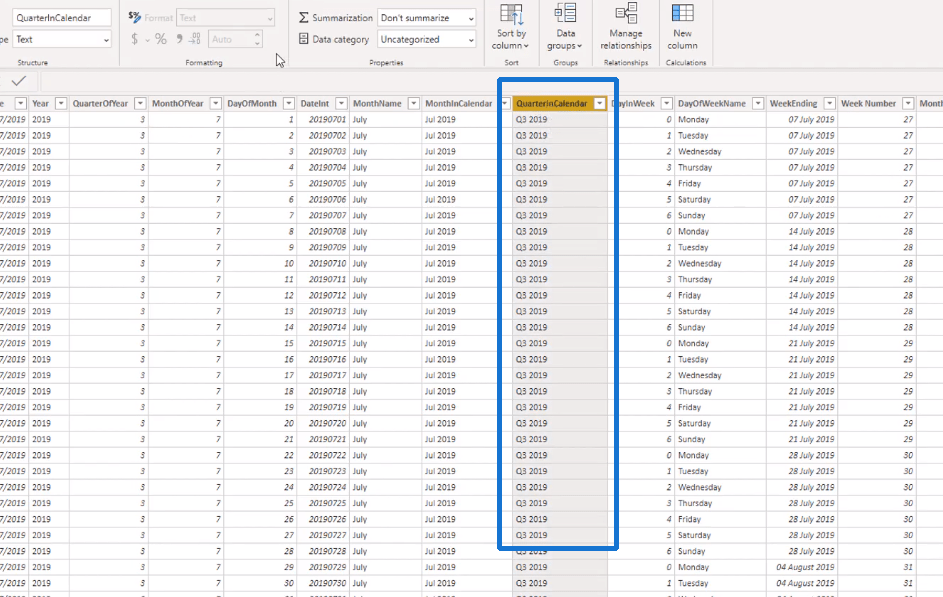Click 21 July 2019 in the 20190718 row
943x597 pixels.
click(x=811, y=391)
